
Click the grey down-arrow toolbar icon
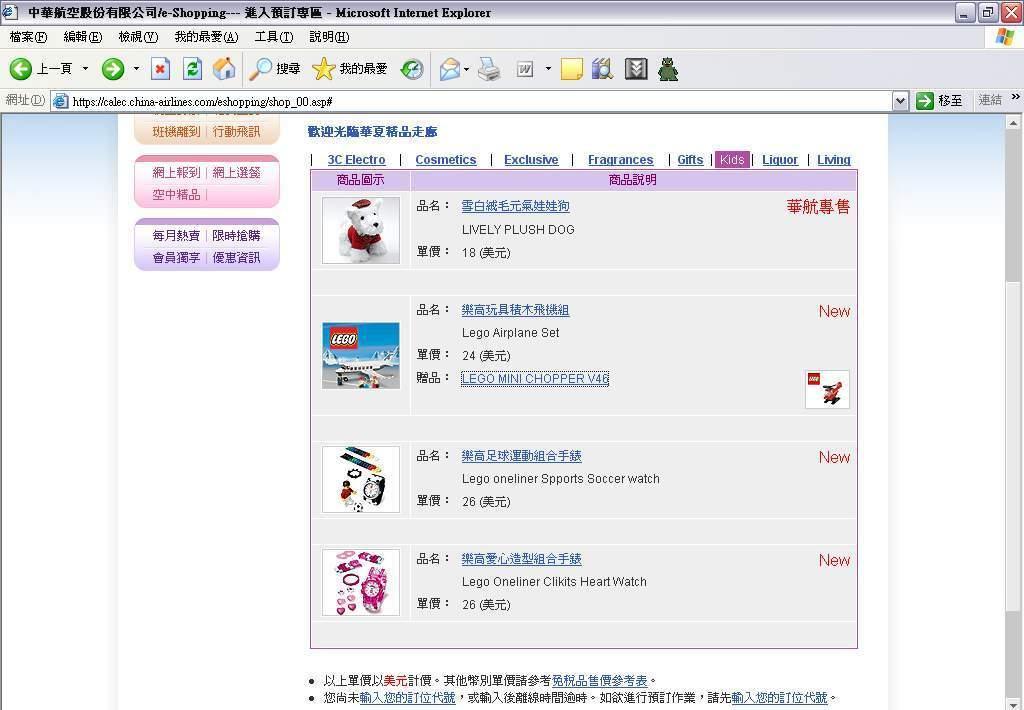click(635, 69)
